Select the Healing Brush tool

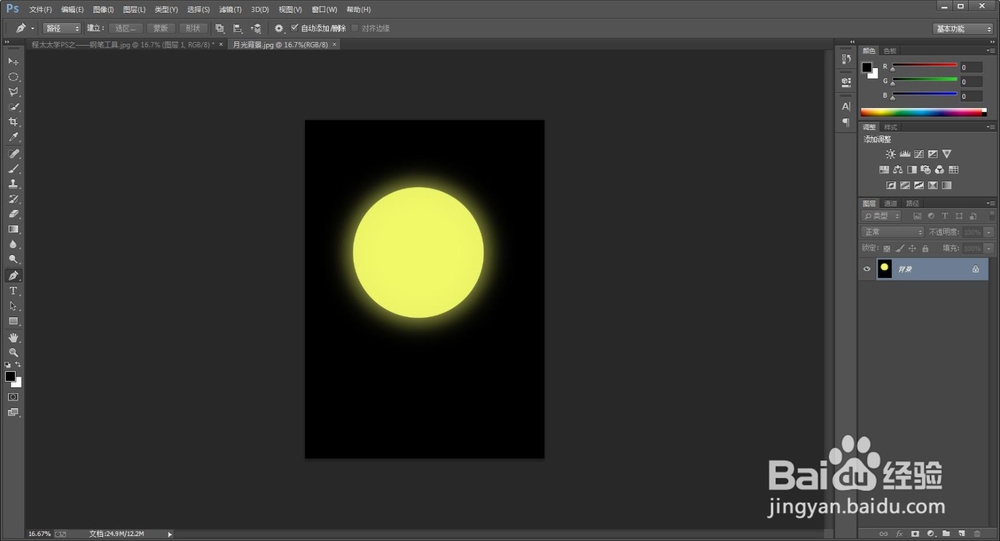(x=13, y=154)
